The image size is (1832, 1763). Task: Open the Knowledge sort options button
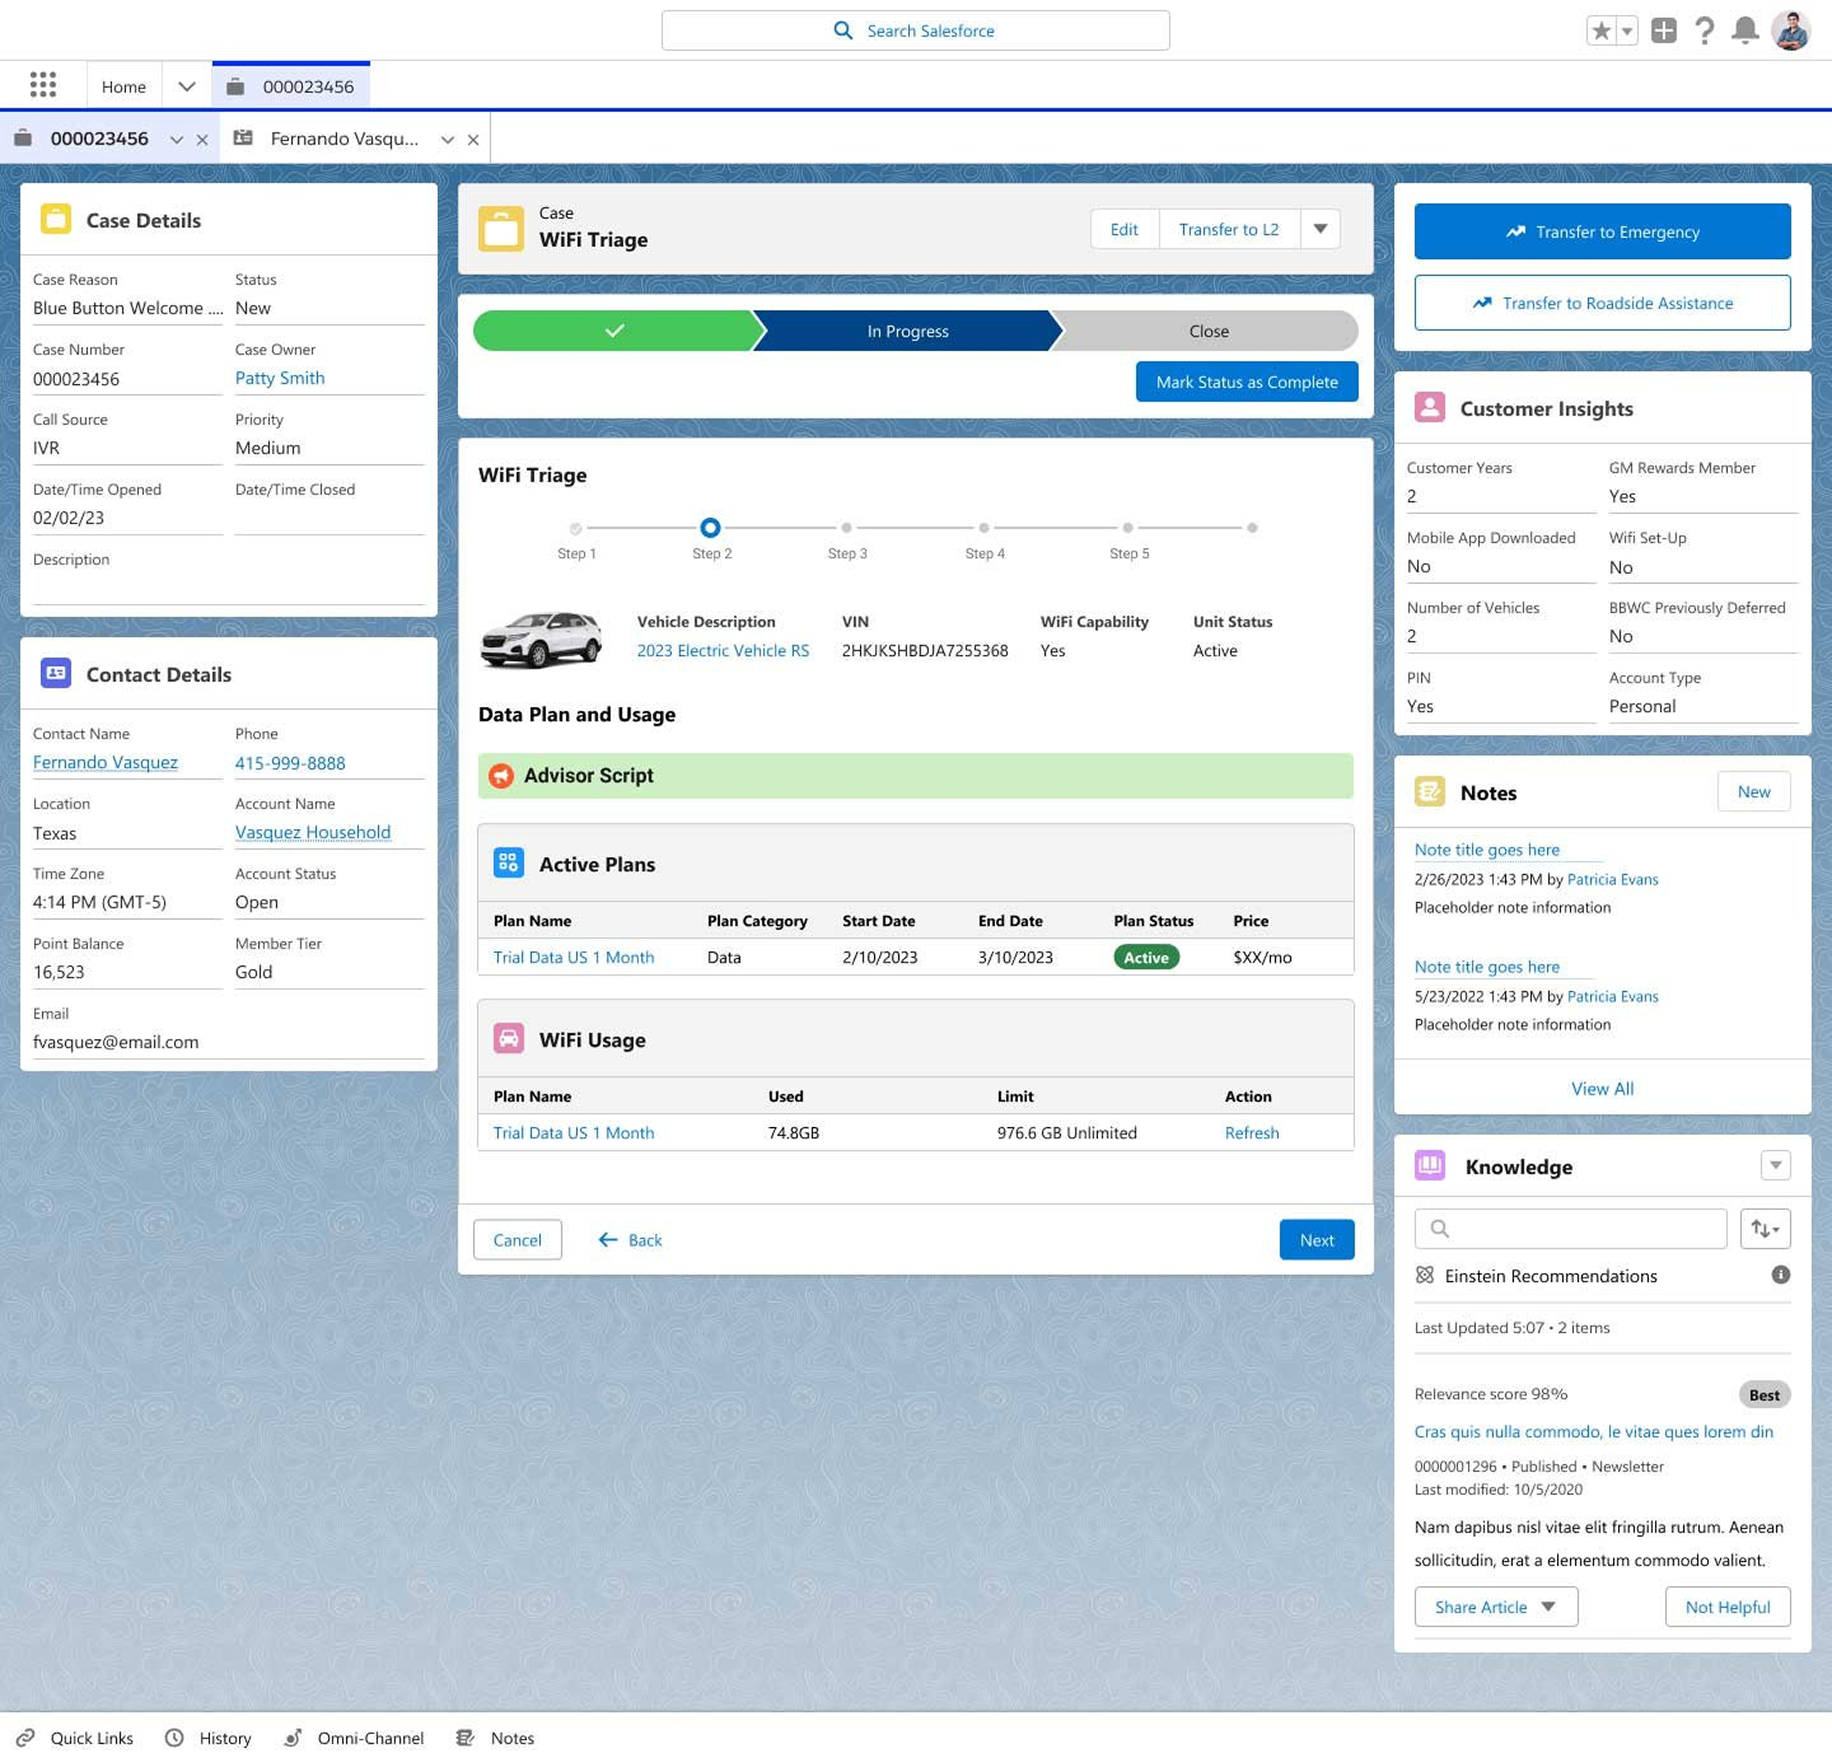click(1765, 1228)
